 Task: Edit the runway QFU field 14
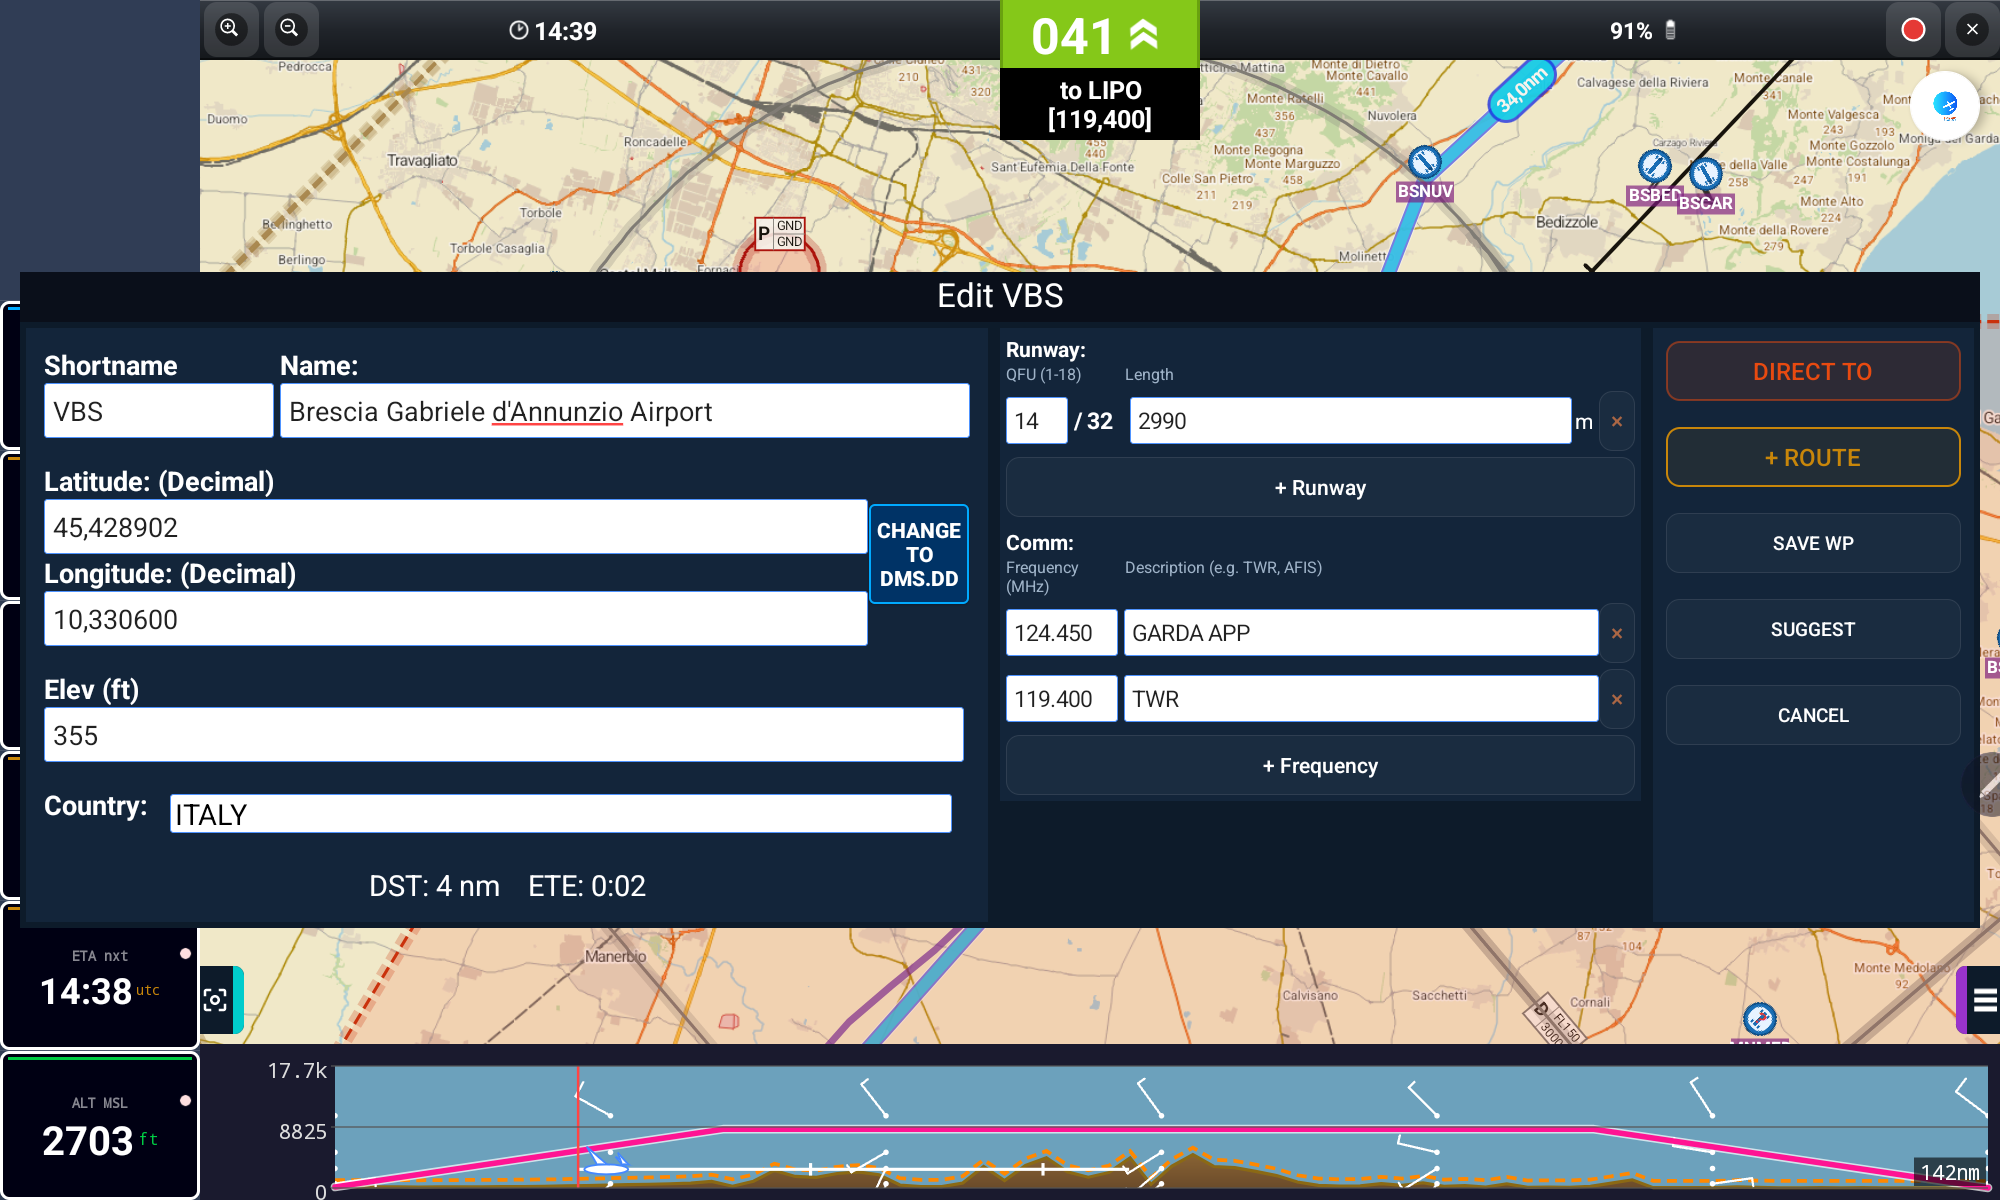tap(1036, 421)
